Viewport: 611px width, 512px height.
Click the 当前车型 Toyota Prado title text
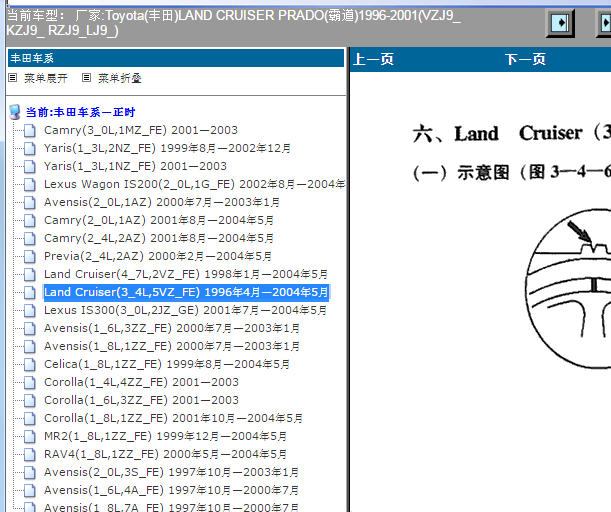(x=234, y=23)
